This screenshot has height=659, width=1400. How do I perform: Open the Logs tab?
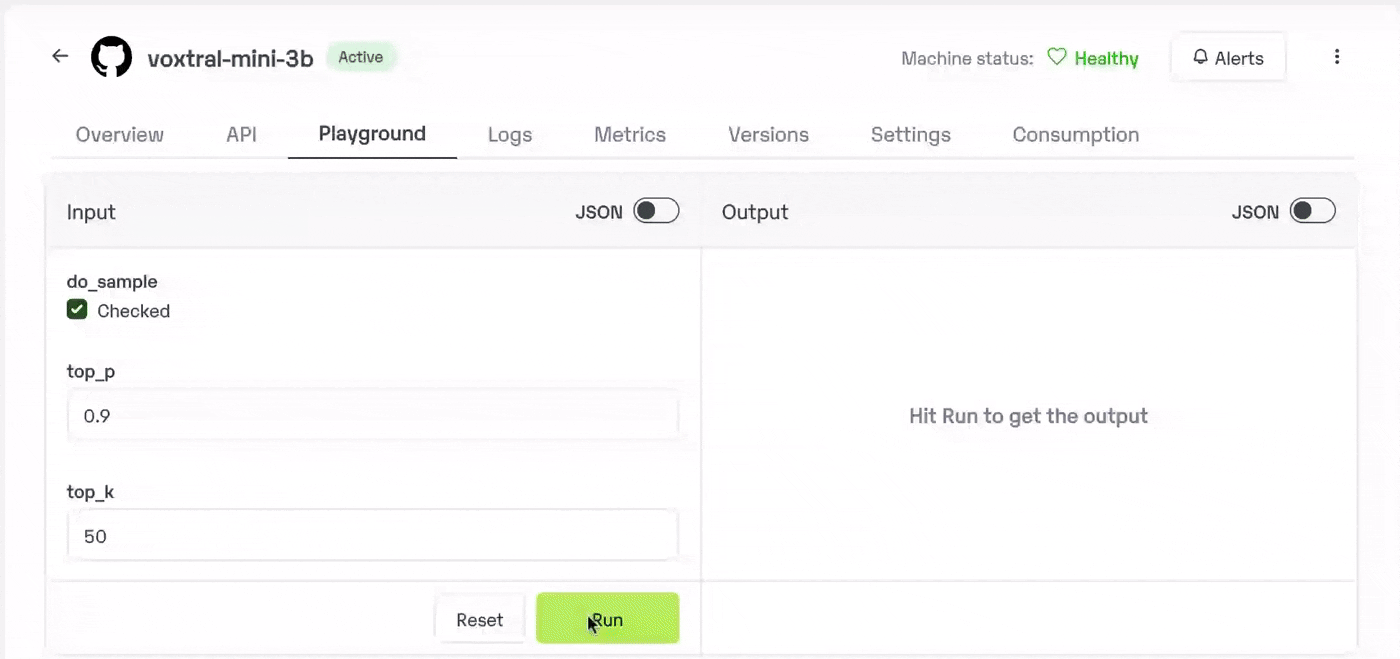[x=510, y=135]
